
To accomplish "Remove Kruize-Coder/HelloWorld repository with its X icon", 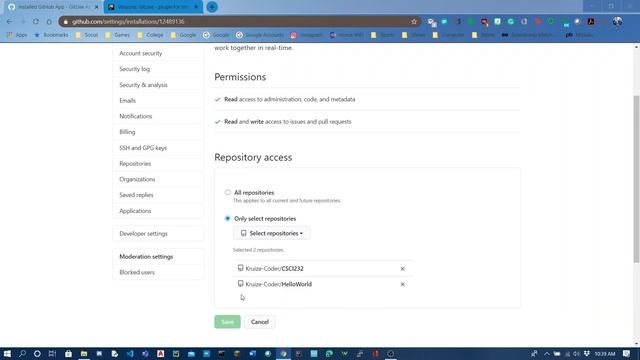I will pyautogui.click(x=402, y=284).
